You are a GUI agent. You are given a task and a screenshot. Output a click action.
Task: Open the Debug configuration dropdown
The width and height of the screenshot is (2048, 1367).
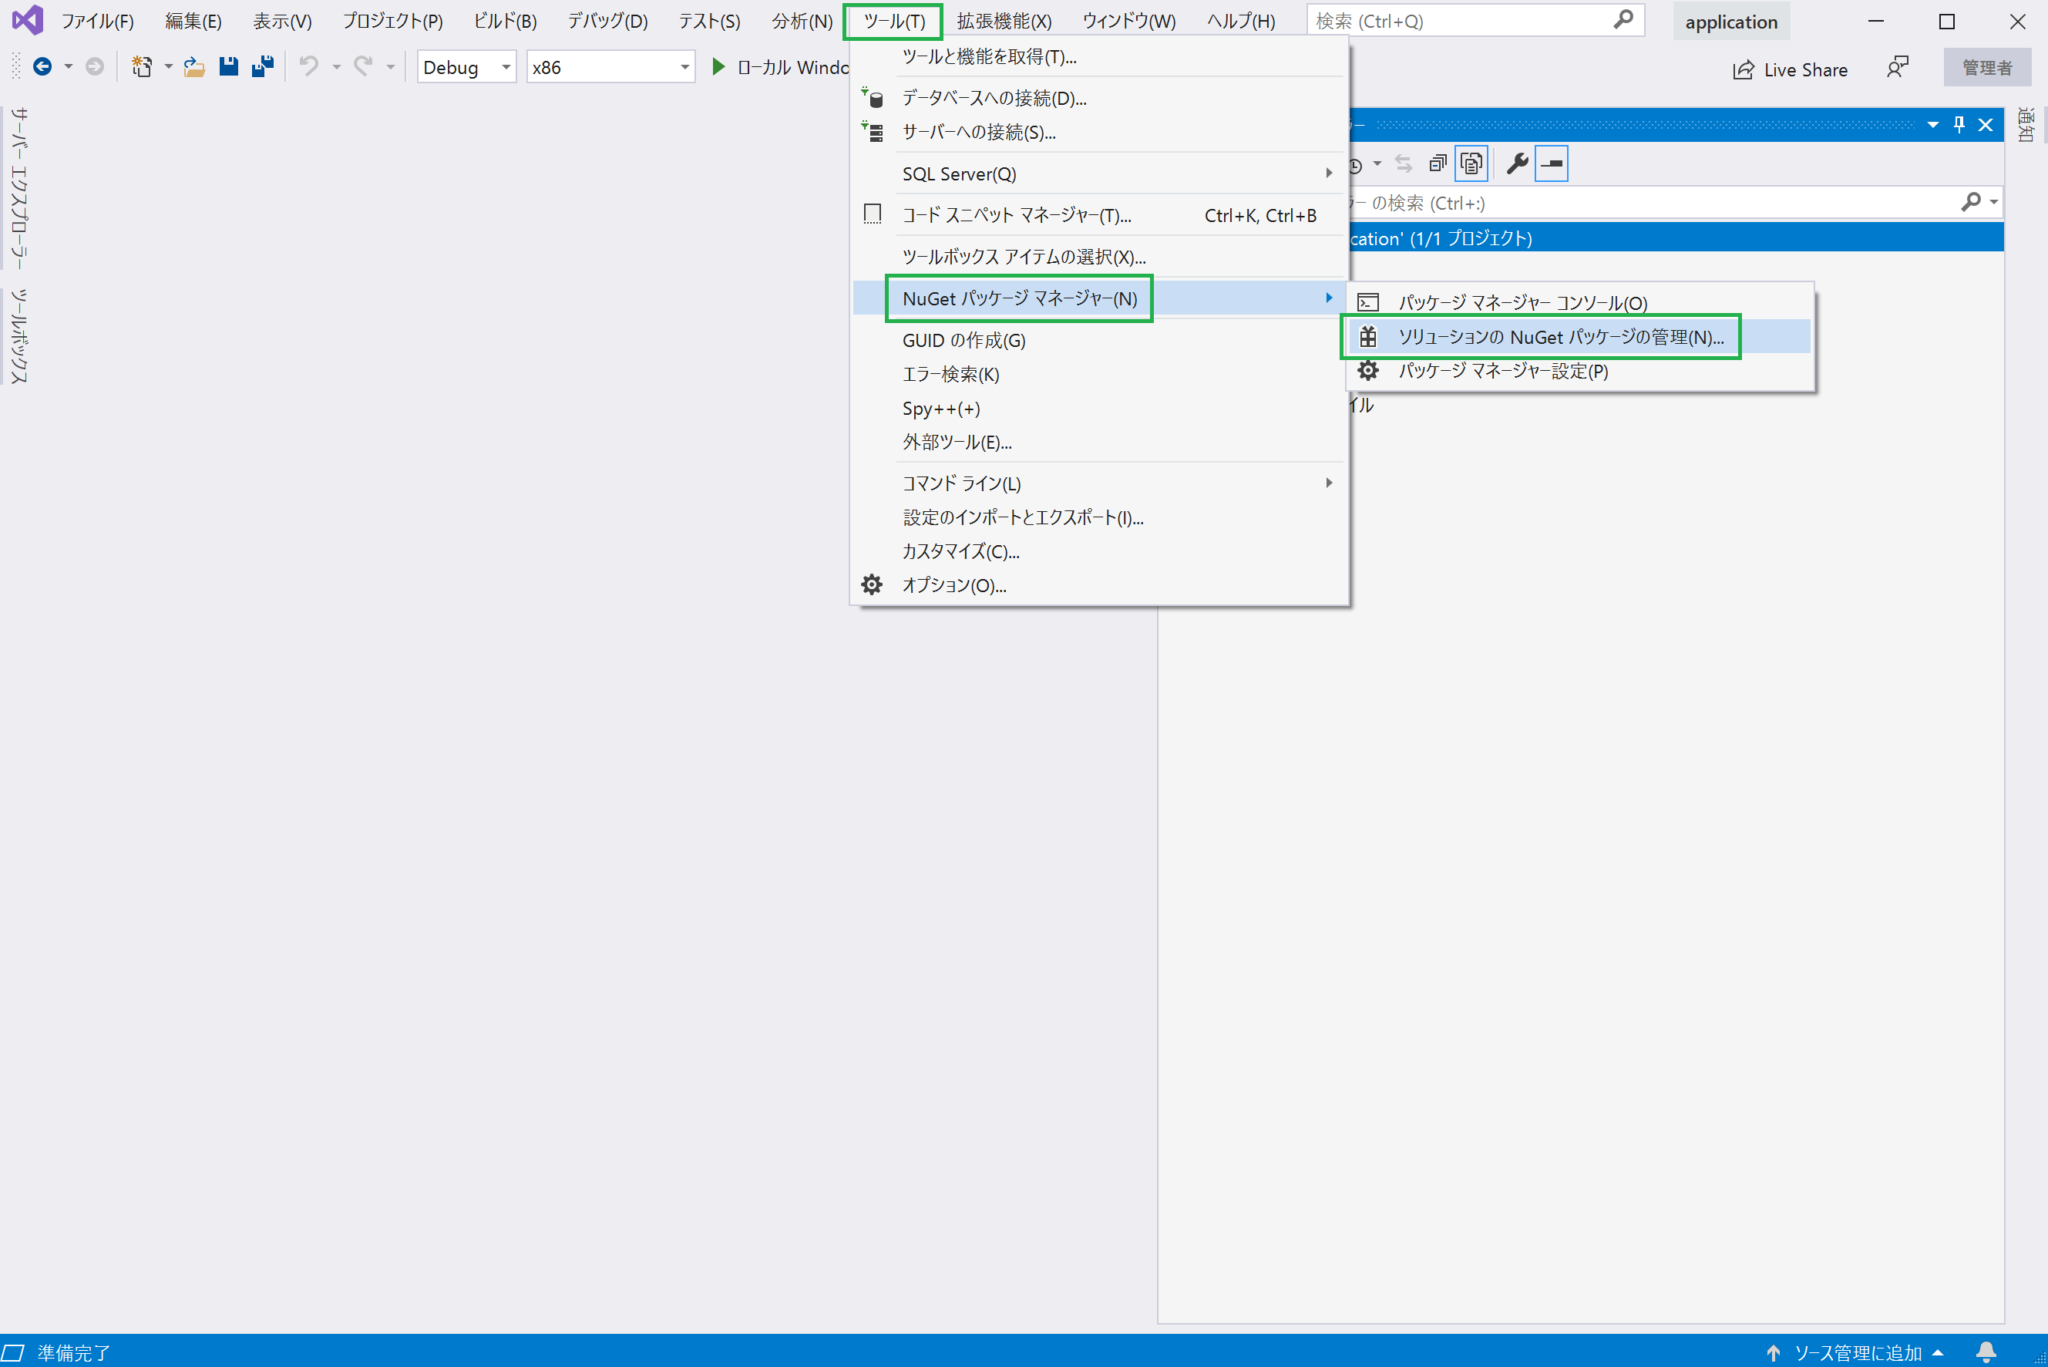click(466, 67)
